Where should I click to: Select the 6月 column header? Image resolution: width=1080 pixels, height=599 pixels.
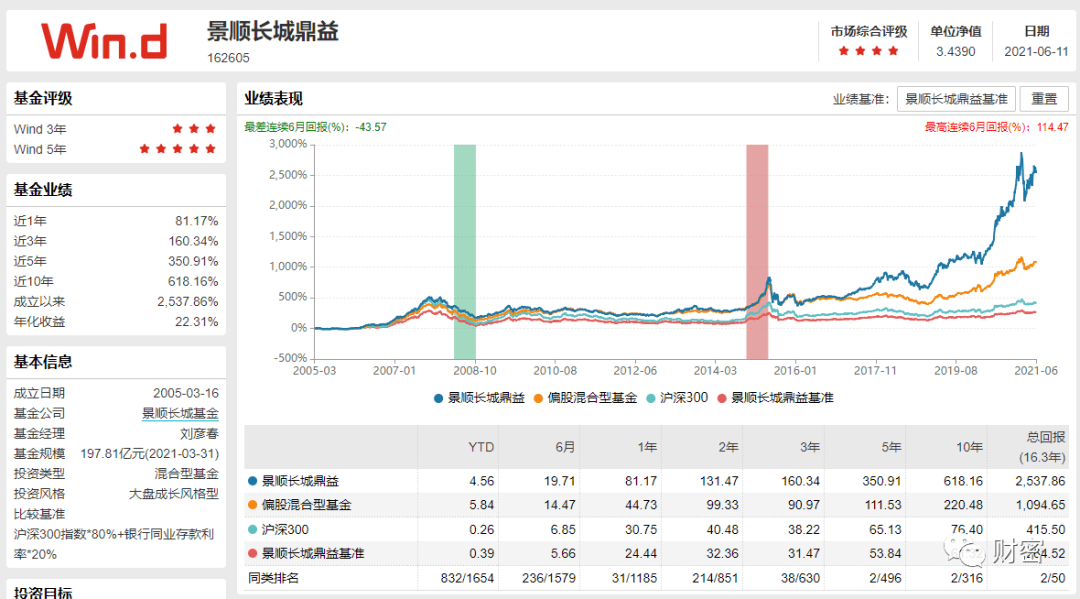point(565,447)
